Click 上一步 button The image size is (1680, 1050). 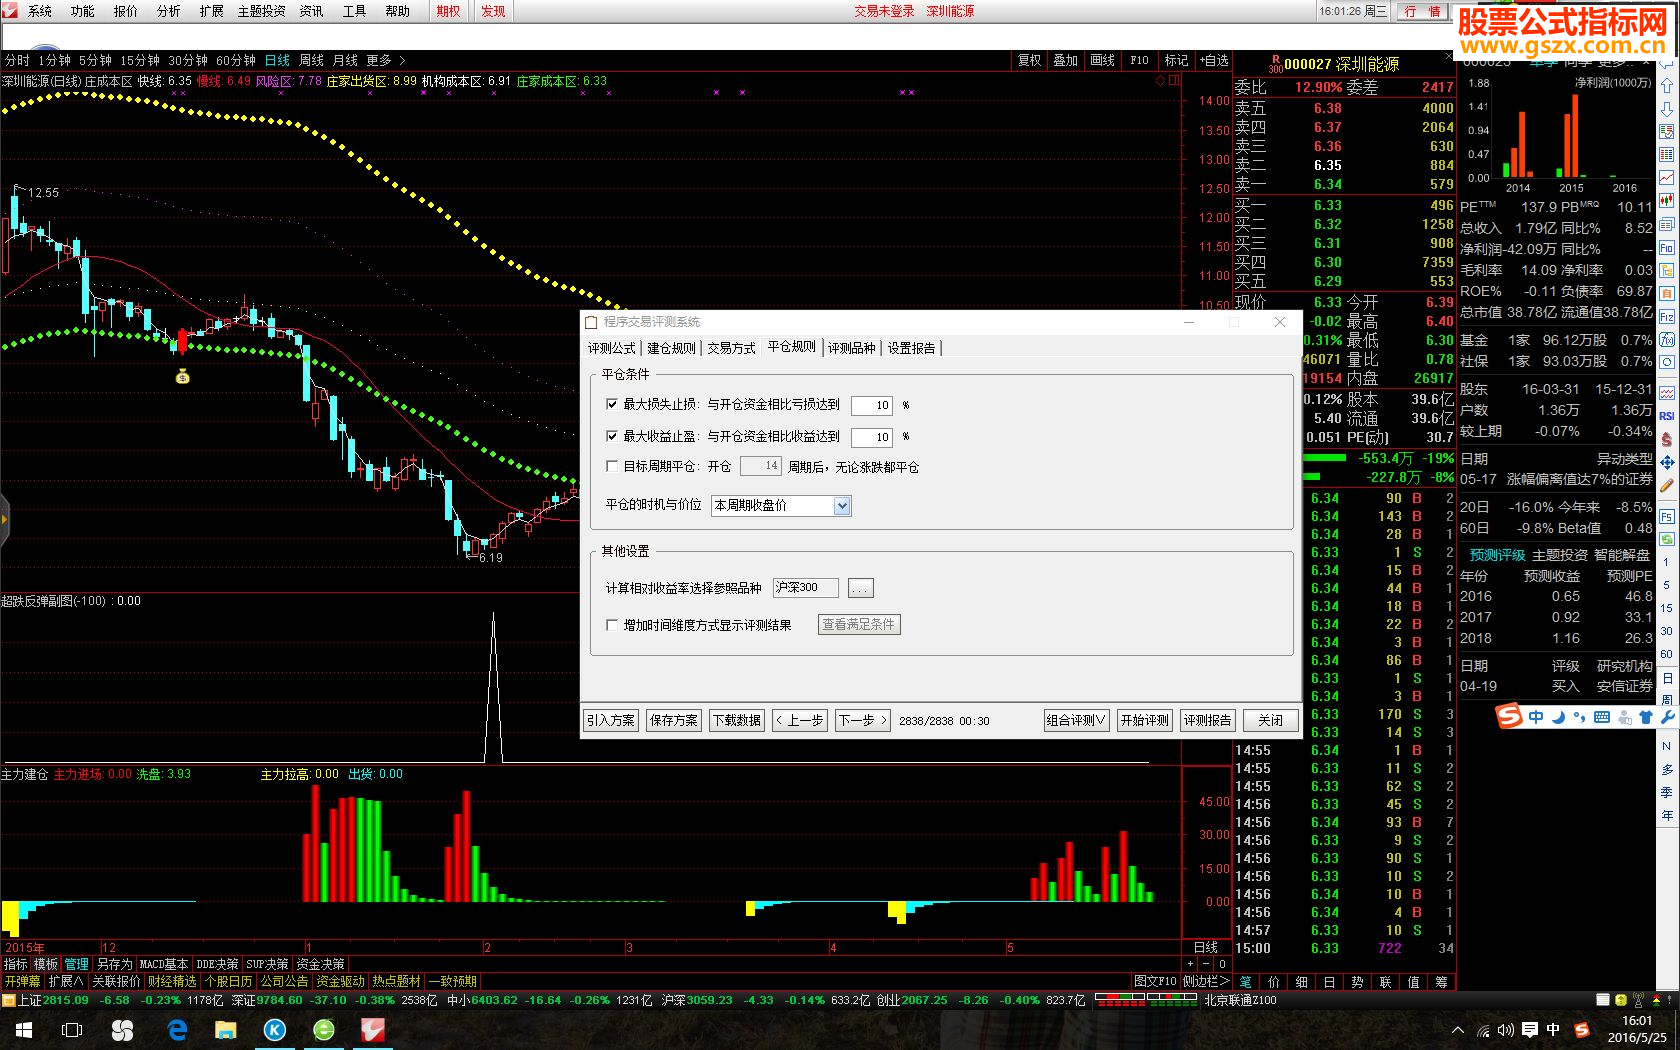pyautogui.click(x=800, y=720)
